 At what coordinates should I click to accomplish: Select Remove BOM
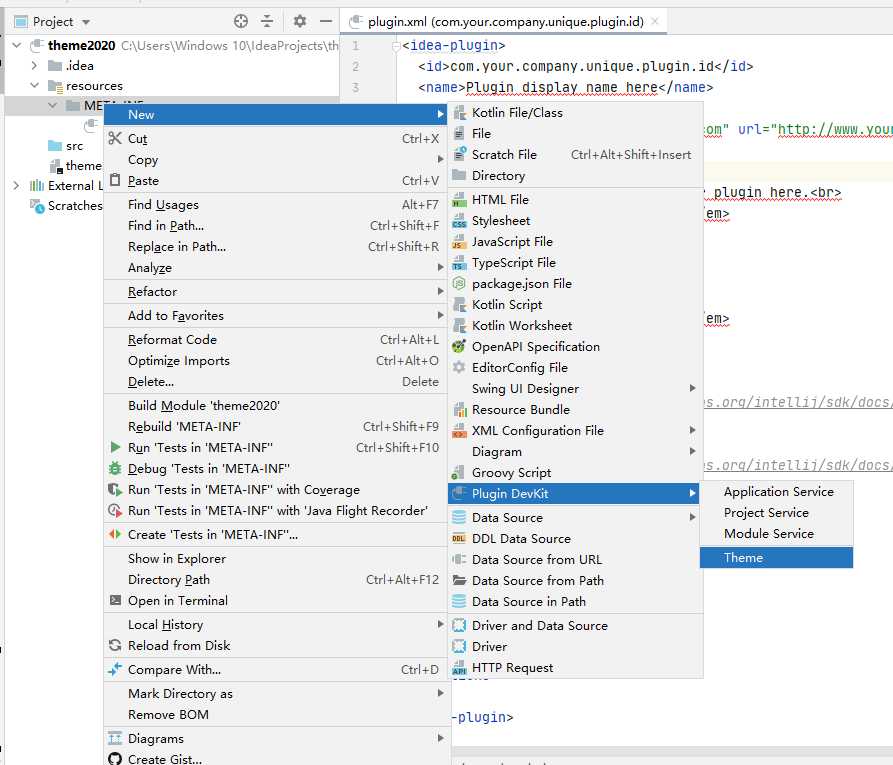[275, 714]
